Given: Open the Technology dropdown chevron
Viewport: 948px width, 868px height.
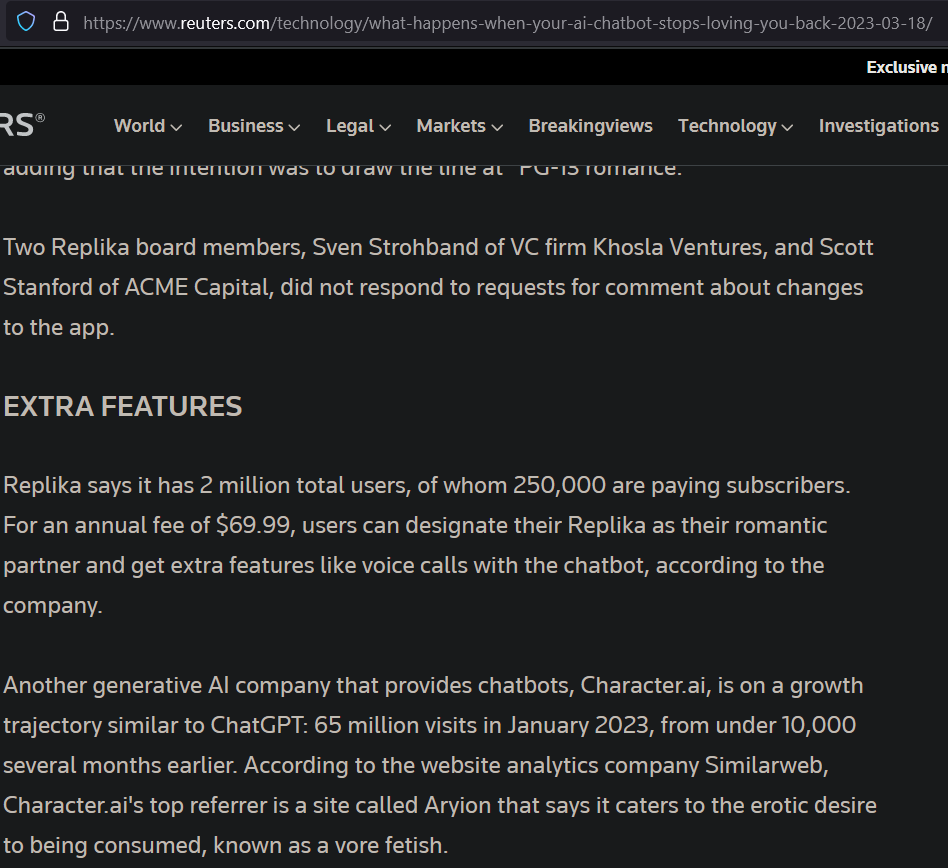Looking at the screenshot, I should pyautogui.click(x=788, y=127).
